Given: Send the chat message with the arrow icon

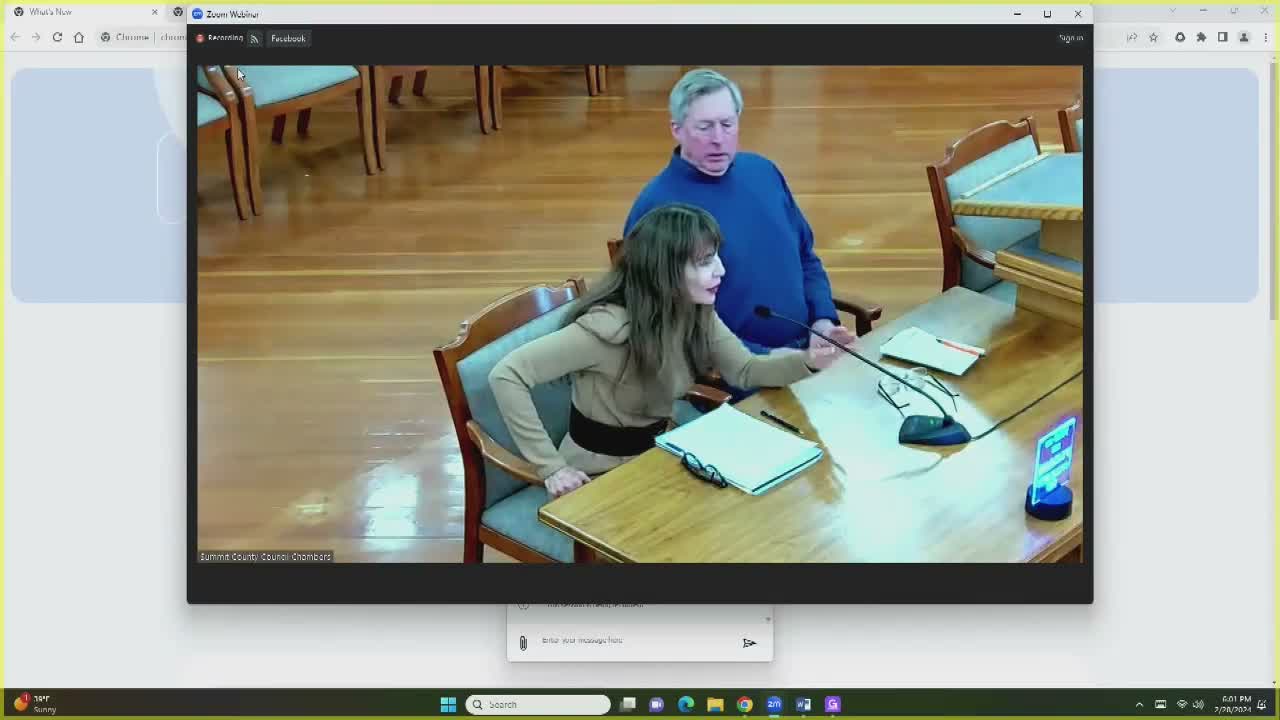Looking at the screenshot, I should click(x=749, y=643).
